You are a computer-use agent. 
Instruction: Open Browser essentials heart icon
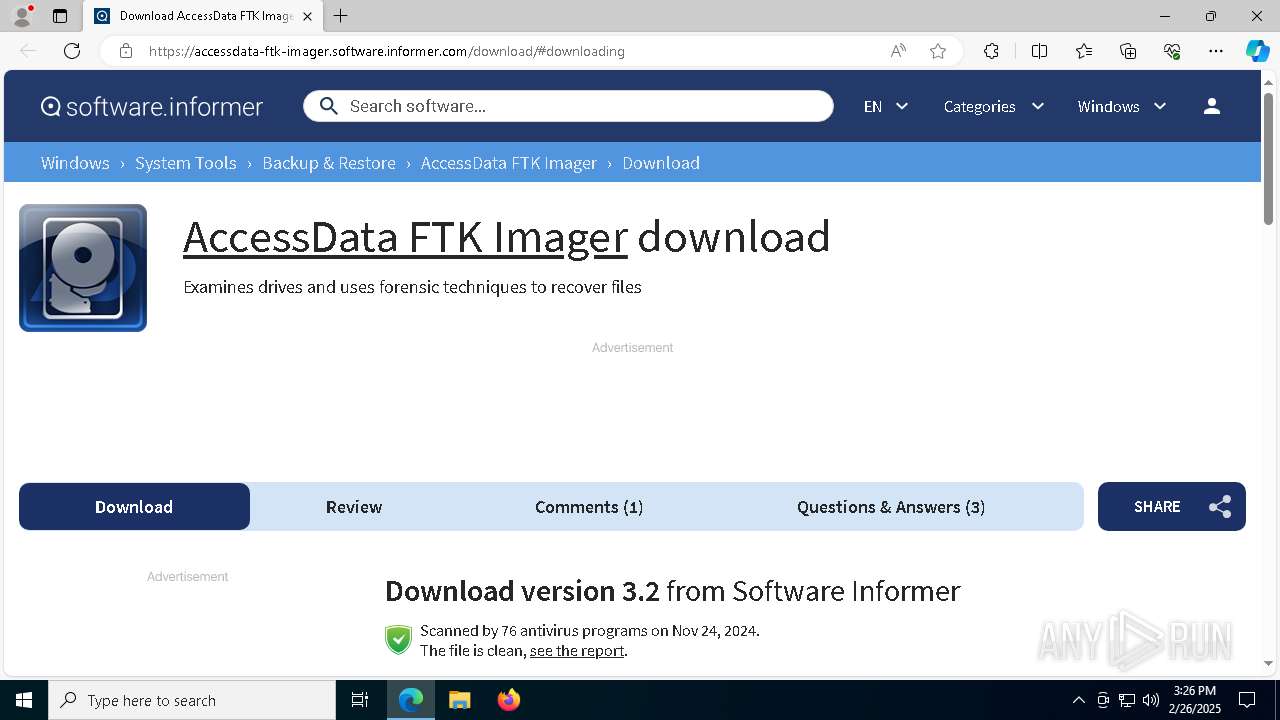point(1172,51)
